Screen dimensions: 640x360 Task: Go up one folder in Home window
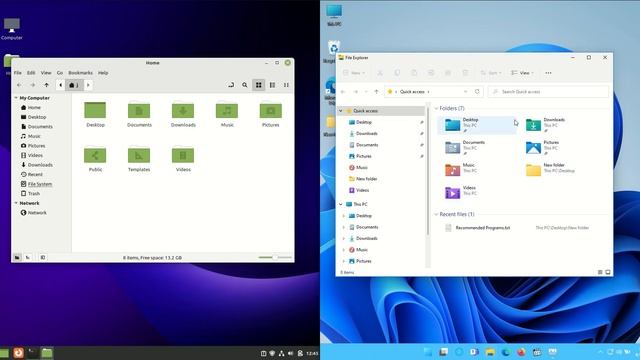47,85
